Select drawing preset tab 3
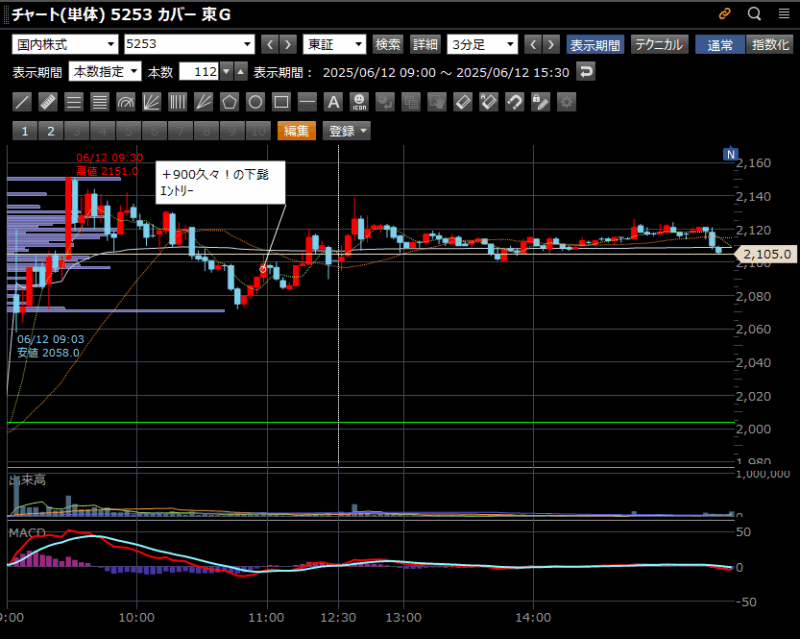The image size is (800, 639). [x=77, y=131]
